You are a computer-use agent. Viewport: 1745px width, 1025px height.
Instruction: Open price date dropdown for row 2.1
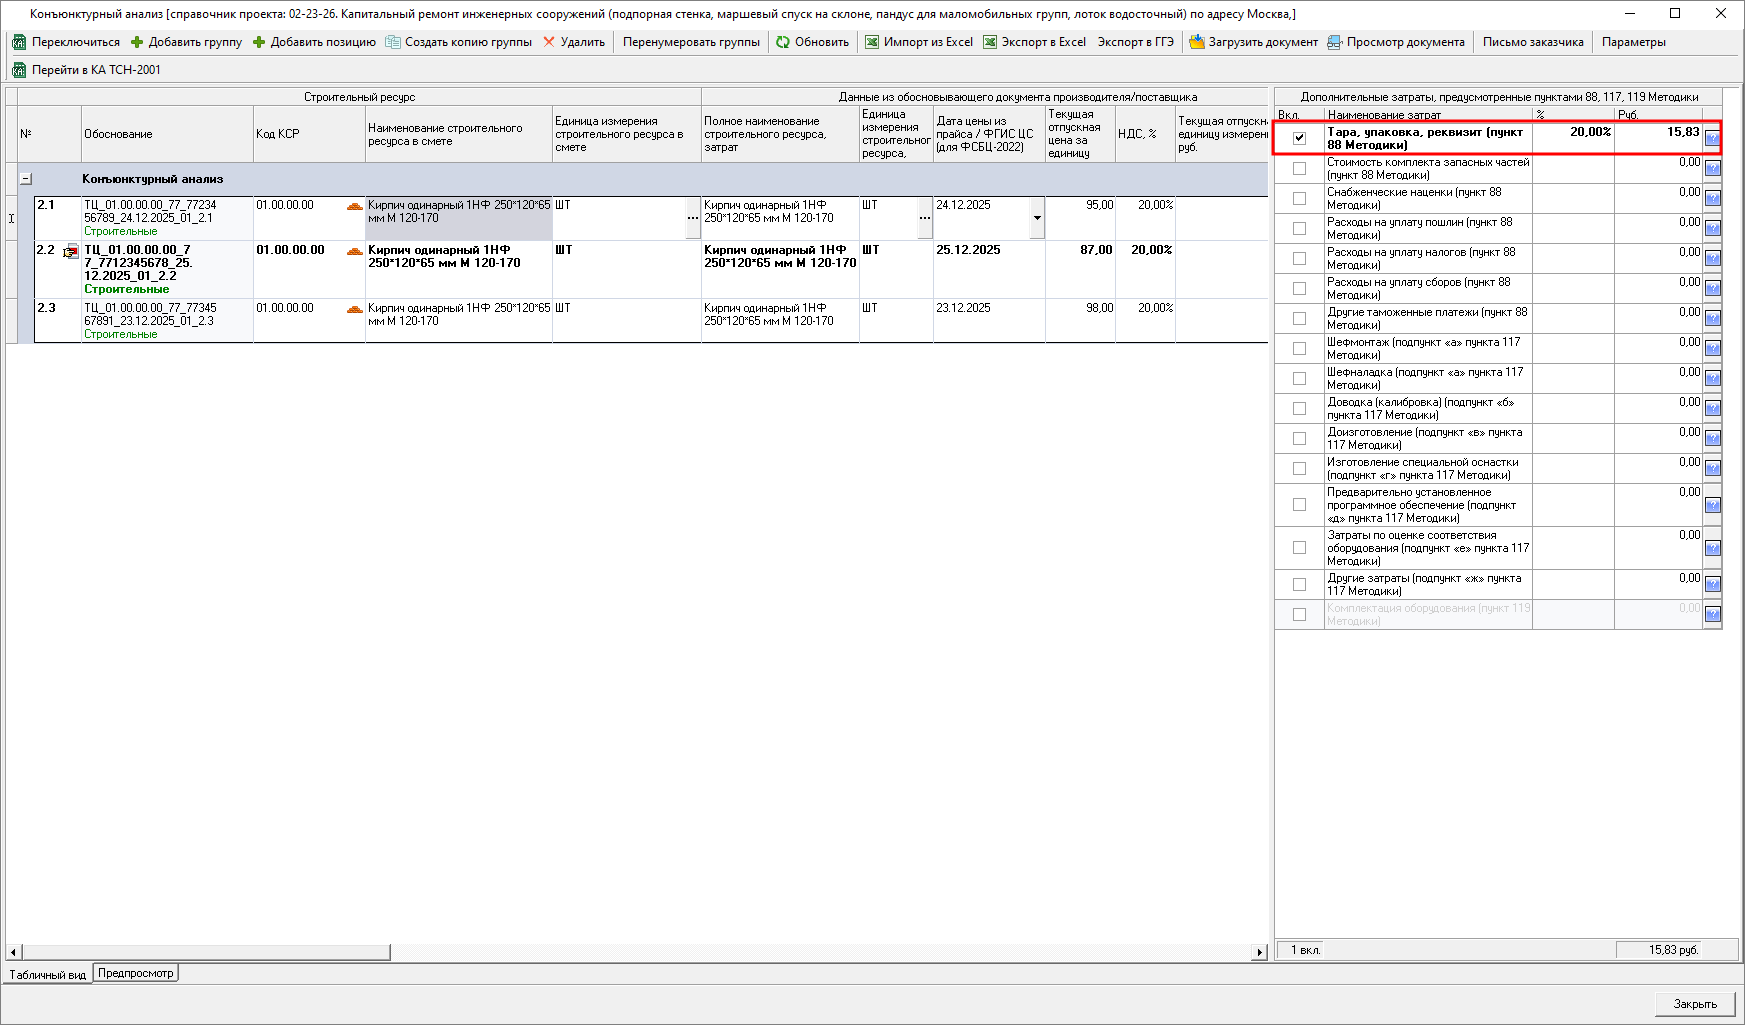pos(1037,218)
